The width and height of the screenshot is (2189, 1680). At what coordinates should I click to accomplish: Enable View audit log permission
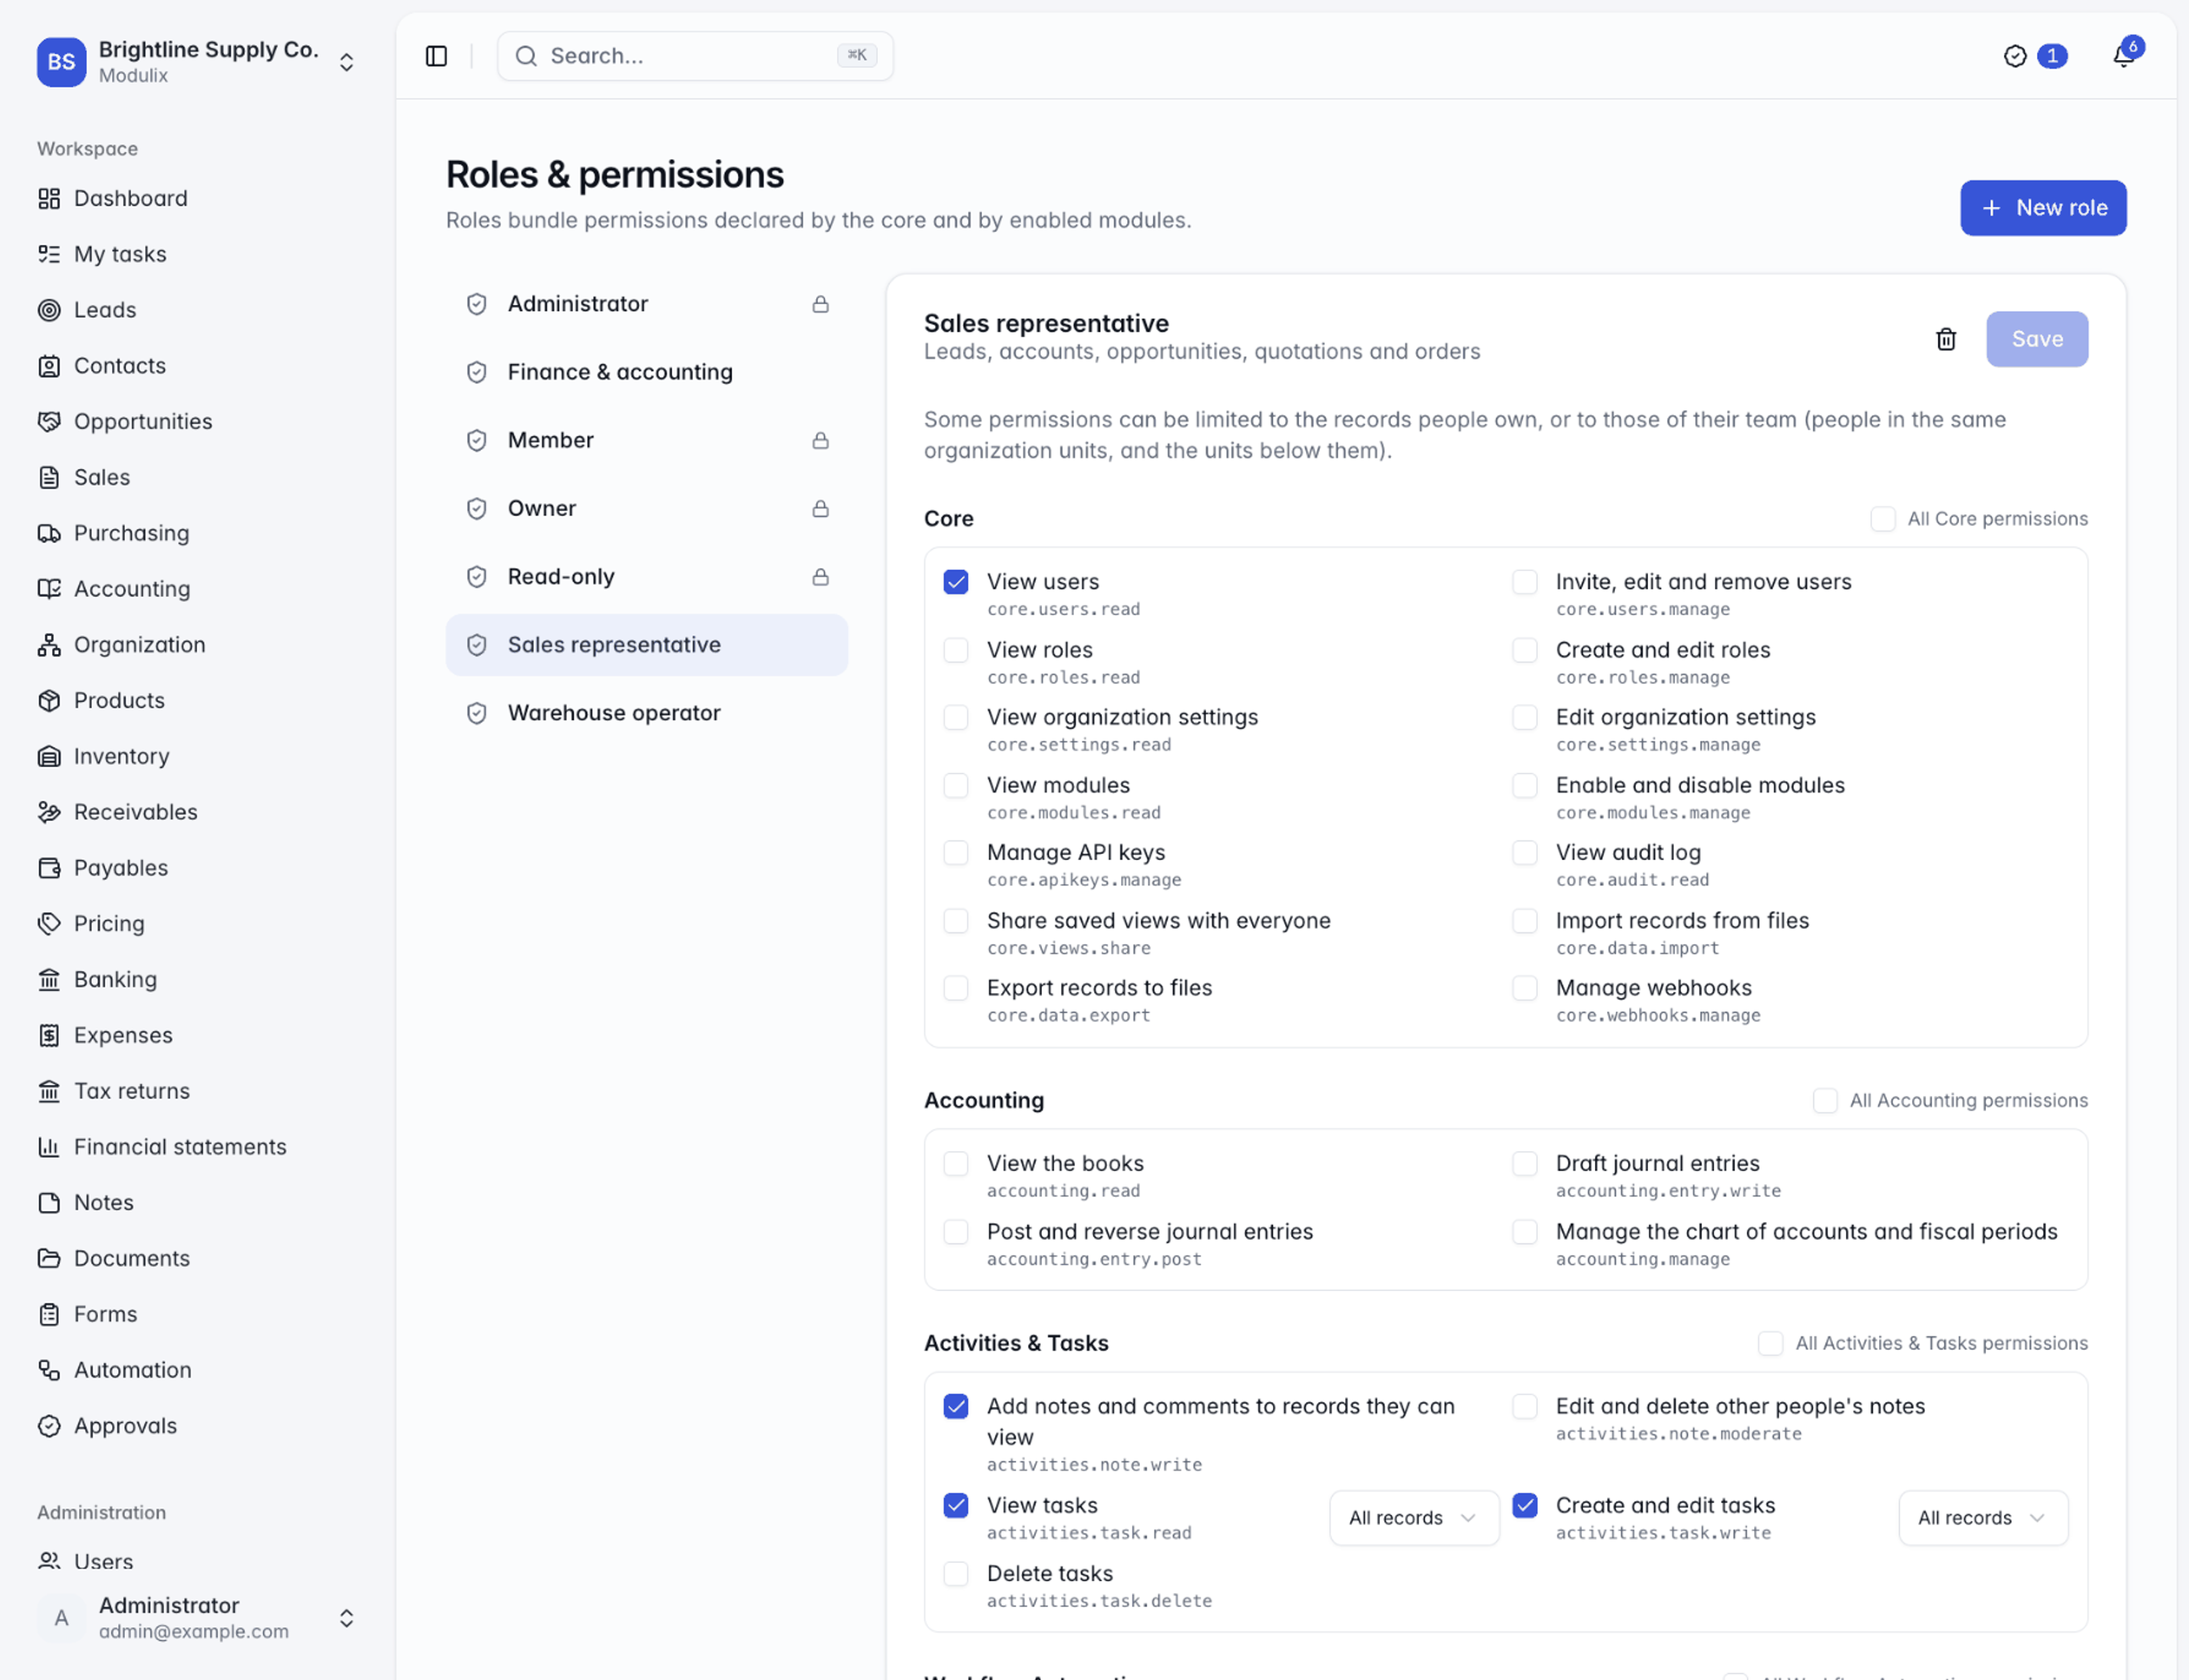pos(1525,853)
